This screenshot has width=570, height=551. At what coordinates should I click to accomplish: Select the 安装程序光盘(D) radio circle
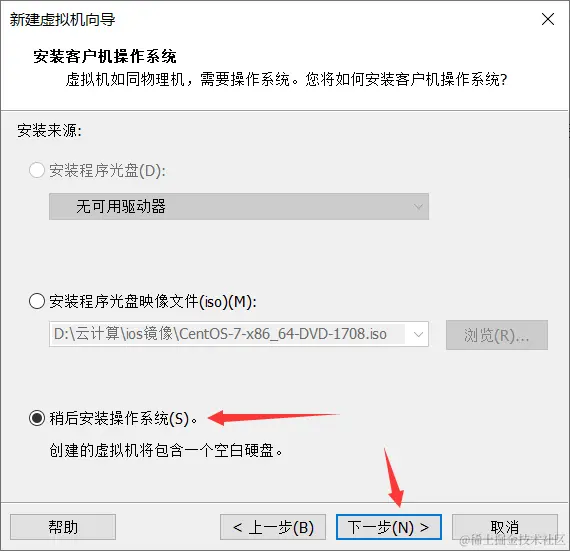(37, 170)
